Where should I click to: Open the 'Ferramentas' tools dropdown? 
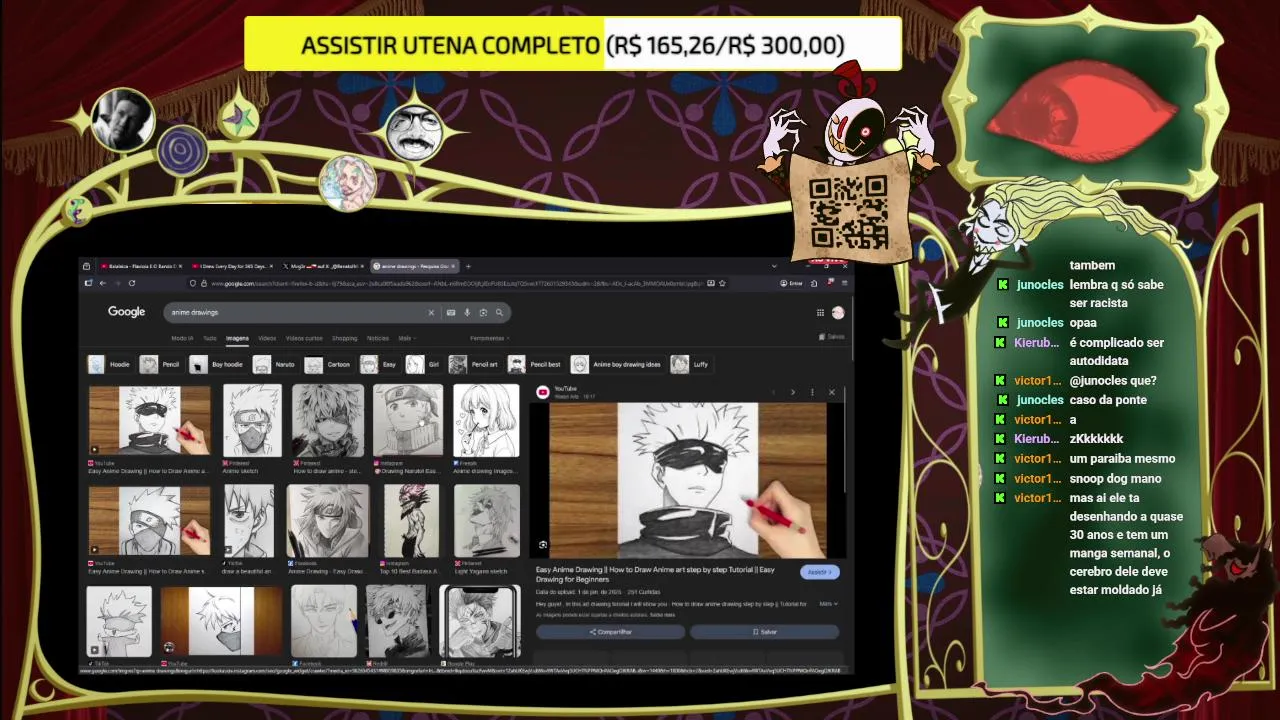tap(489, 338)
